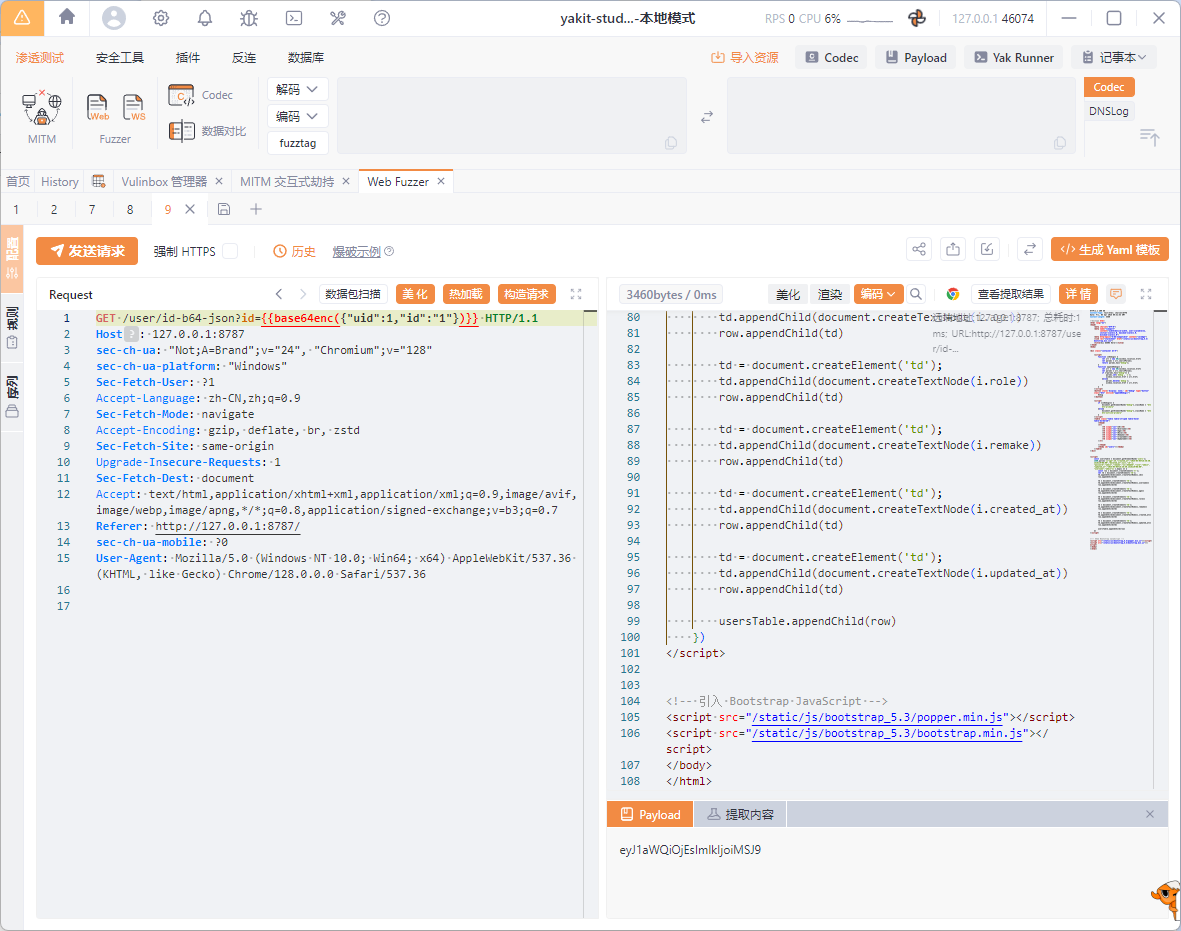The image size is (1181, 931).
Task: Open the 安全工具 menu
Action: point(120,57)
